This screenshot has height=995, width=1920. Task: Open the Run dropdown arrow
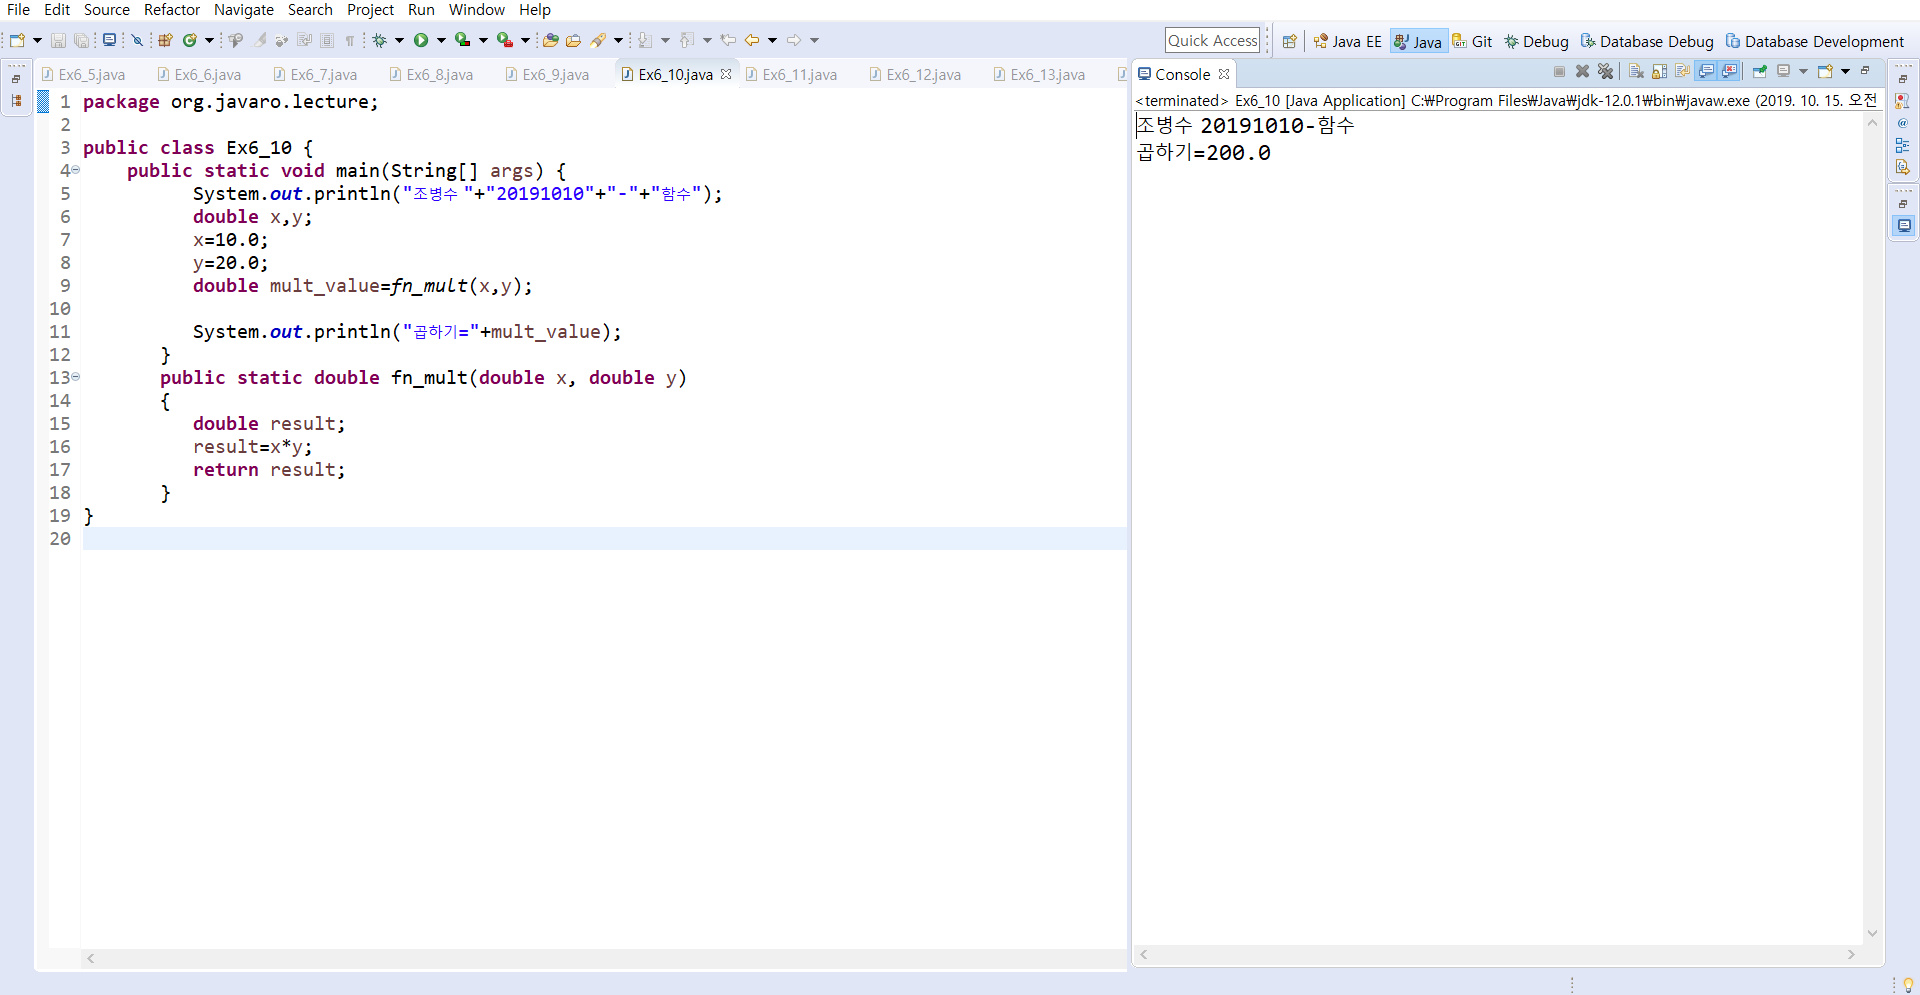441,40
